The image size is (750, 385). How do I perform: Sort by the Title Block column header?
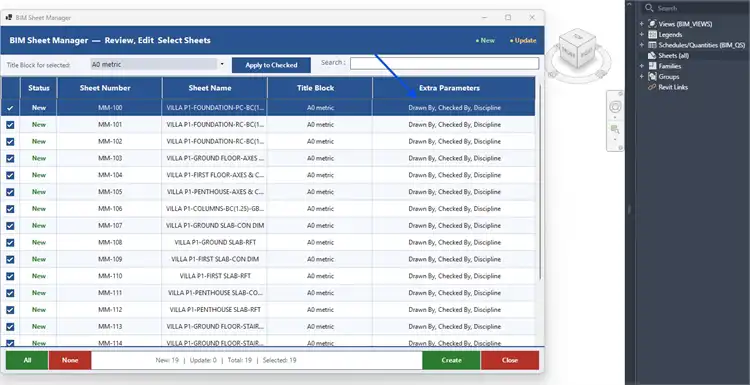320,88
